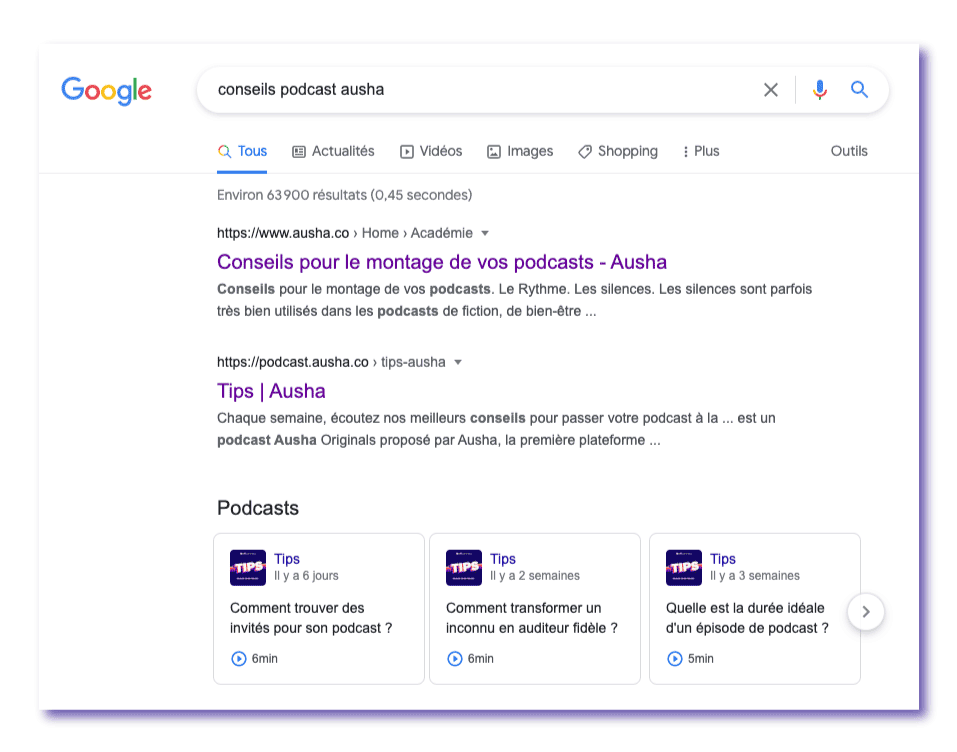
Task: Click the https://podcast.ausha.co URL breadcrumb
Action: coord(293,362)
